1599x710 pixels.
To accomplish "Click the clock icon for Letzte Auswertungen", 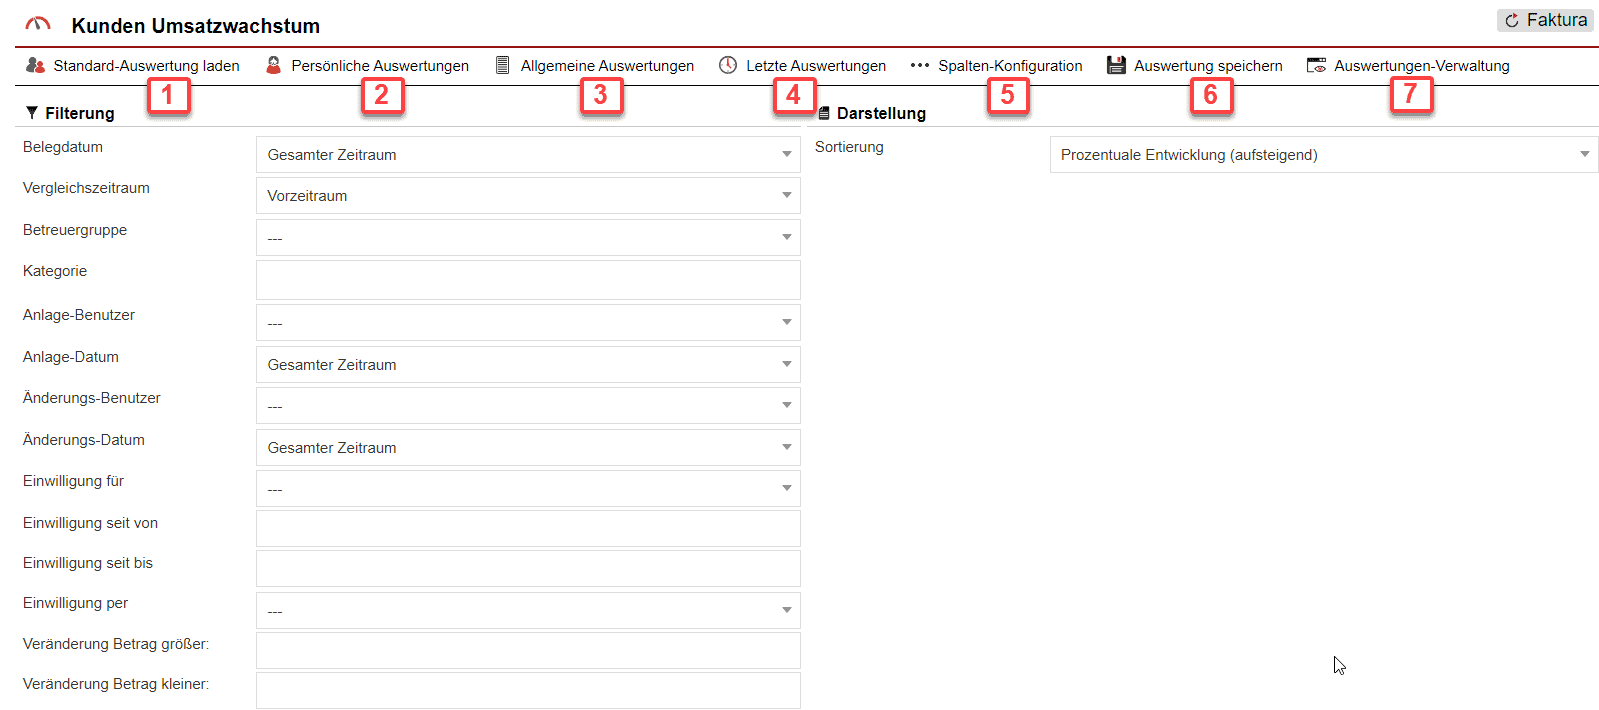I will click(728, 66).
